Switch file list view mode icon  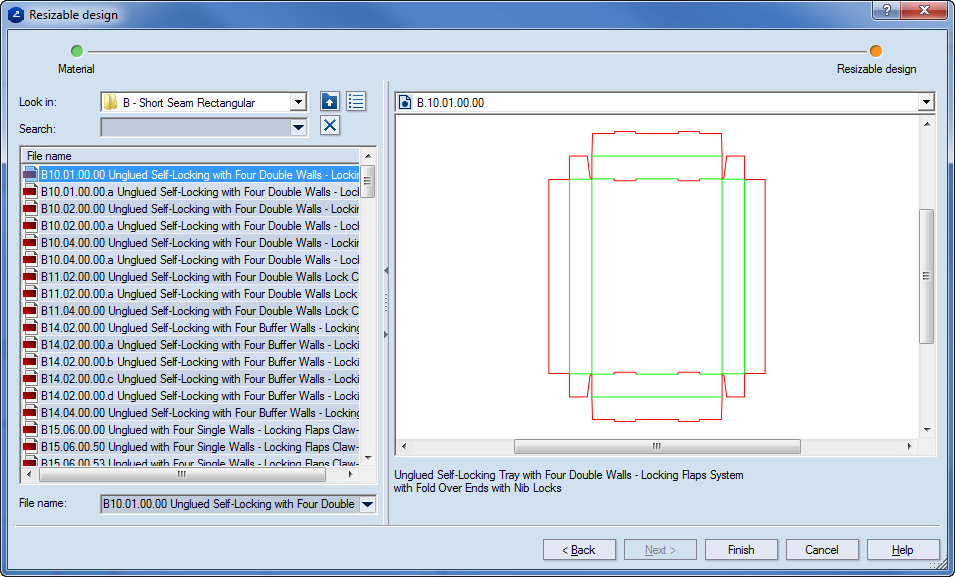click(x=357, y=102)
